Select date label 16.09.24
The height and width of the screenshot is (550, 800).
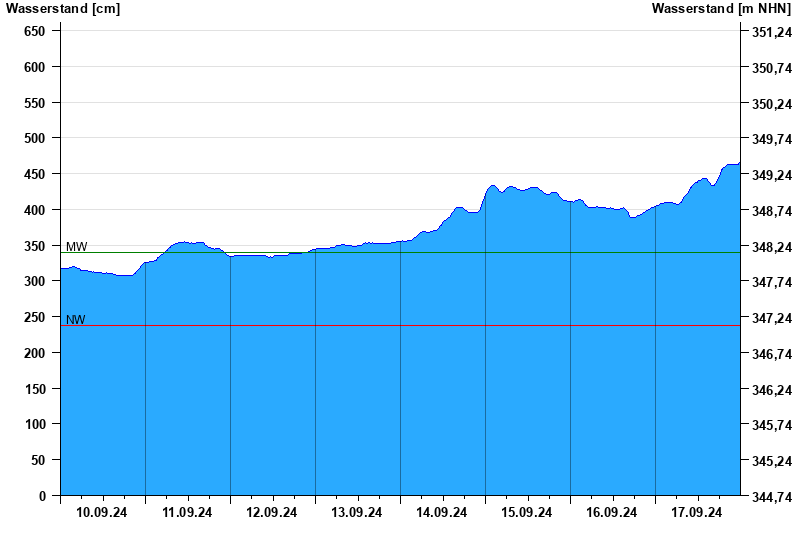(x=611, y=512)
